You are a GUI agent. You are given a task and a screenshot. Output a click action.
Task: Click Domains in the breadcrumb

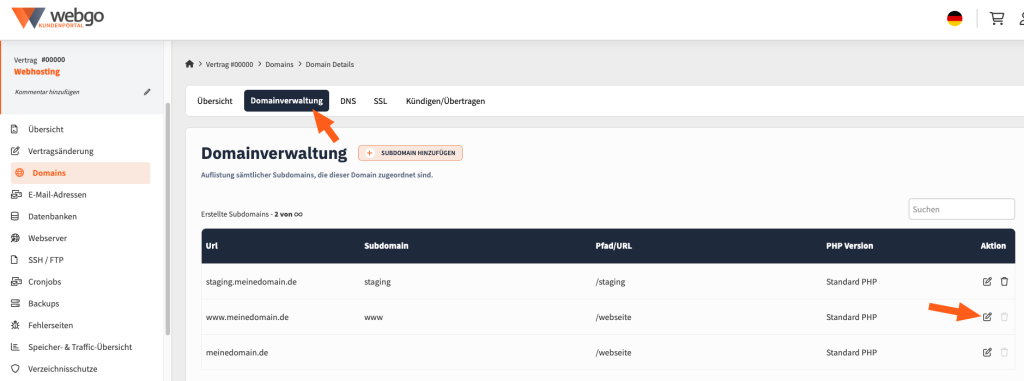coord(279,64)
